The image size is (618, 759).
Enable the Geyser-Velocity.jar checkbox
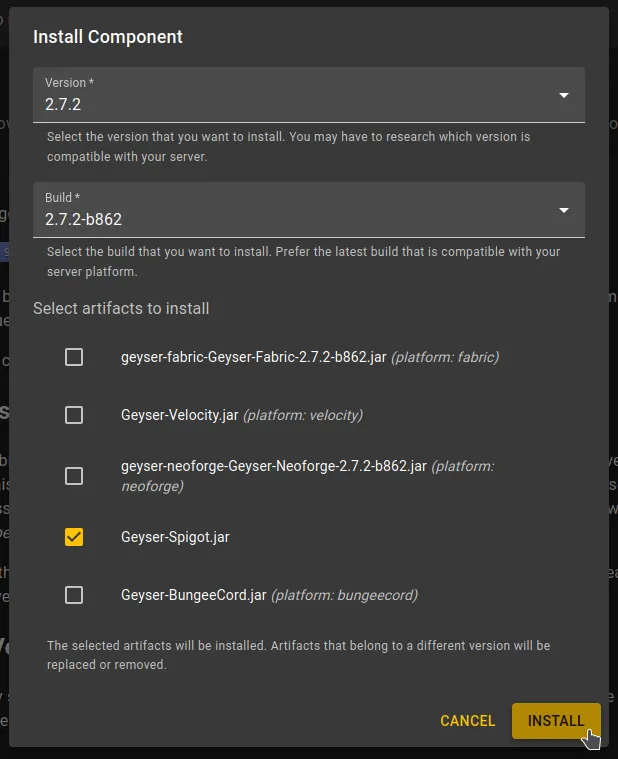coord(74,415)
